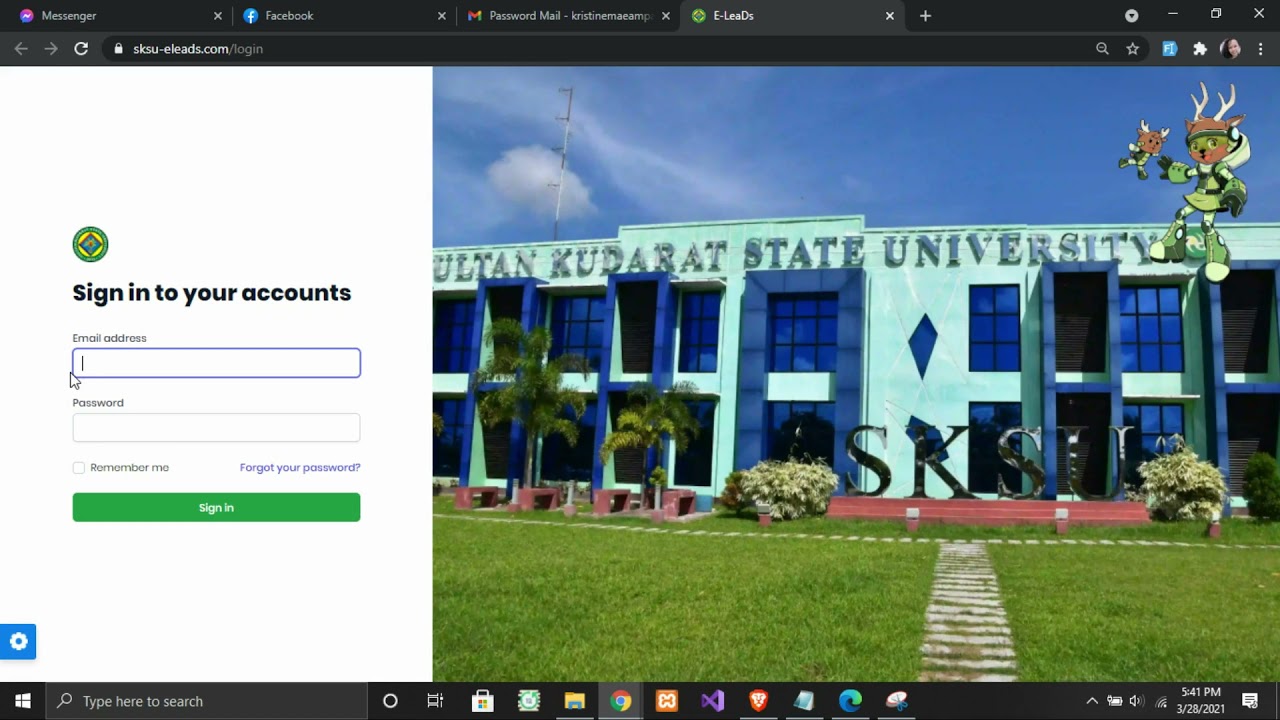
Task: Click the blue settings gear widget
Action: pyautogui.click(x=18, y=641)
